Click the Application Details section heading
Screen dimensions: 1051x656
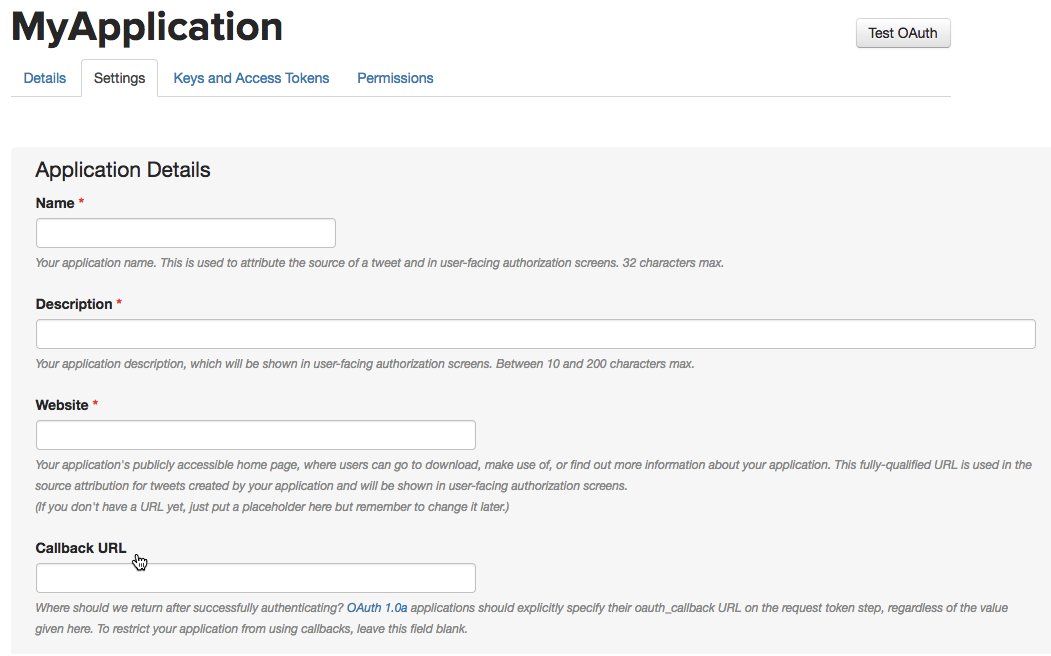click(x=123, y=170)
